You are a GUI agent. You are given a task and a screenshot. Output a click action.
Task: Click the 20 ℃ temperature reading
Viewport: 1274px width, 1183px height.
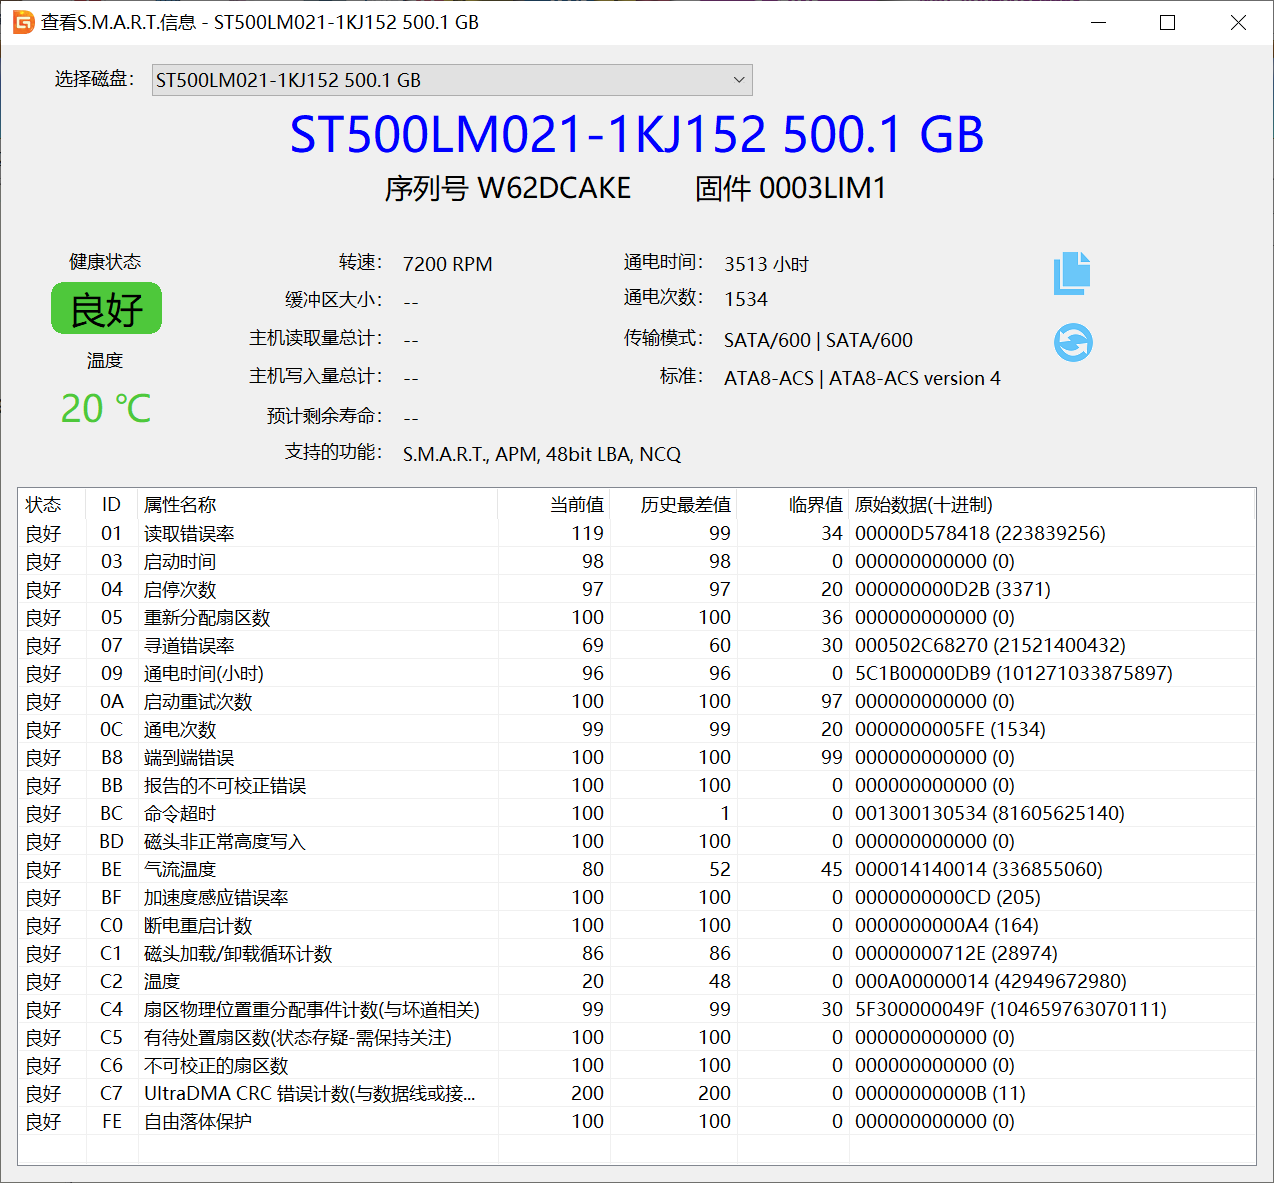point(106,408)
